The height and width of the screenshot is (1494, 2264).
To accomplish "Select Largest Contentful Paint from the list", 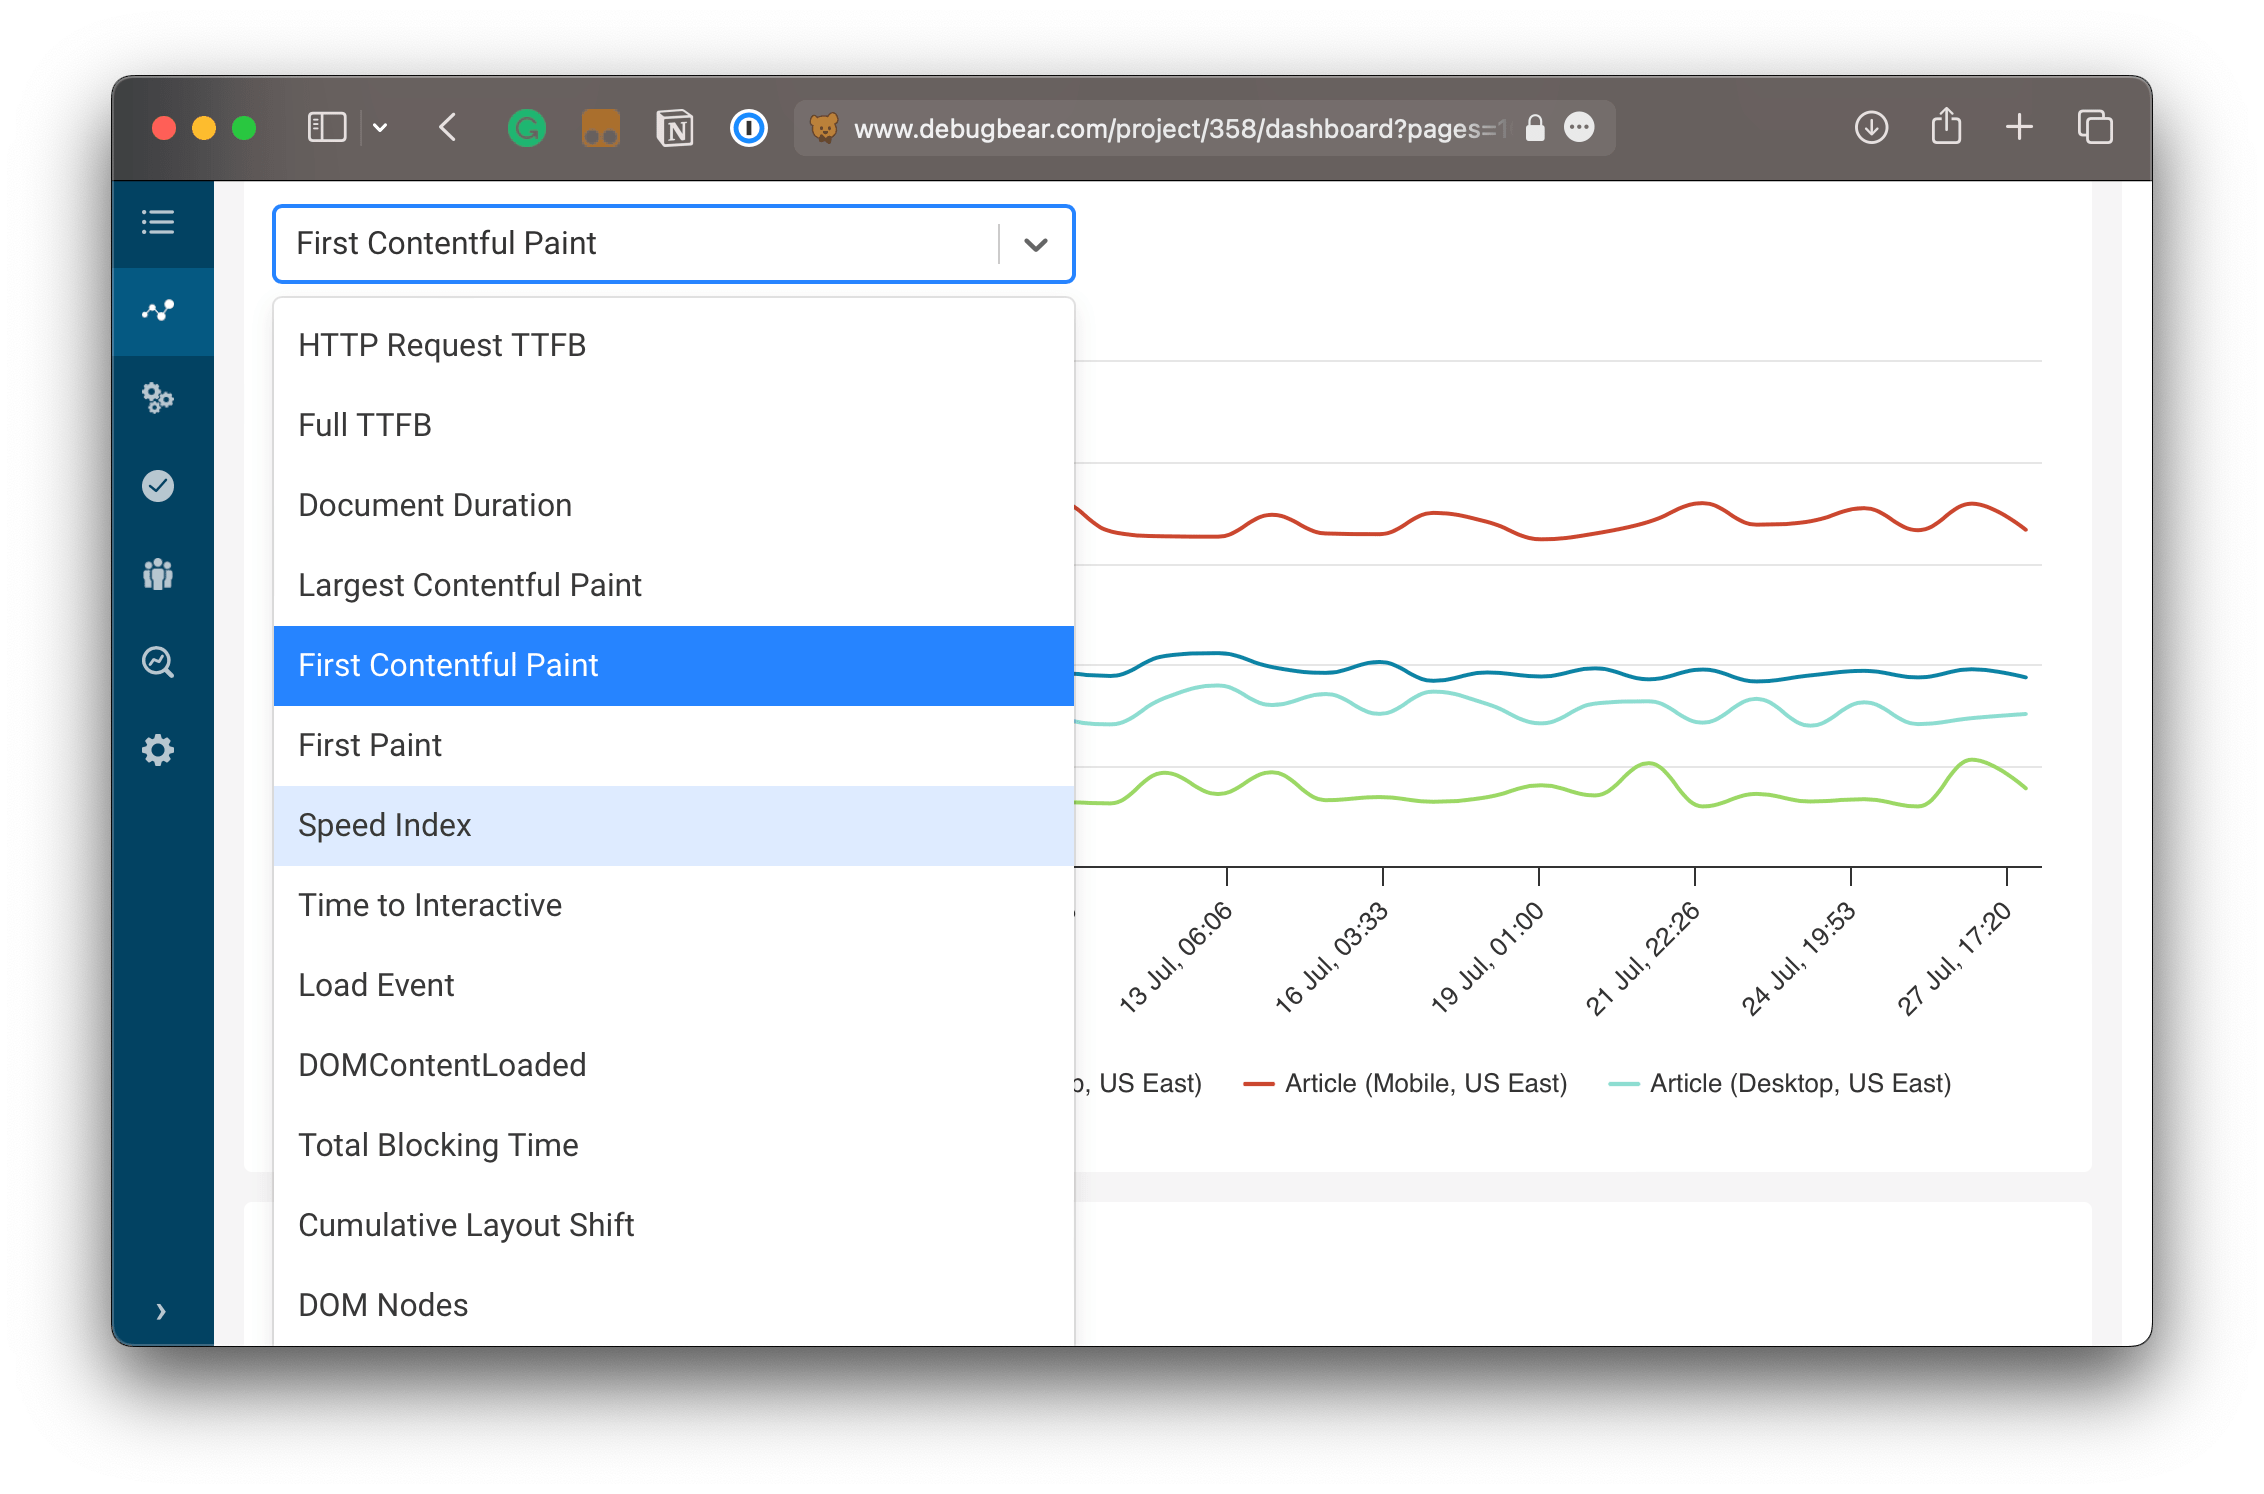I will point(470,585).
